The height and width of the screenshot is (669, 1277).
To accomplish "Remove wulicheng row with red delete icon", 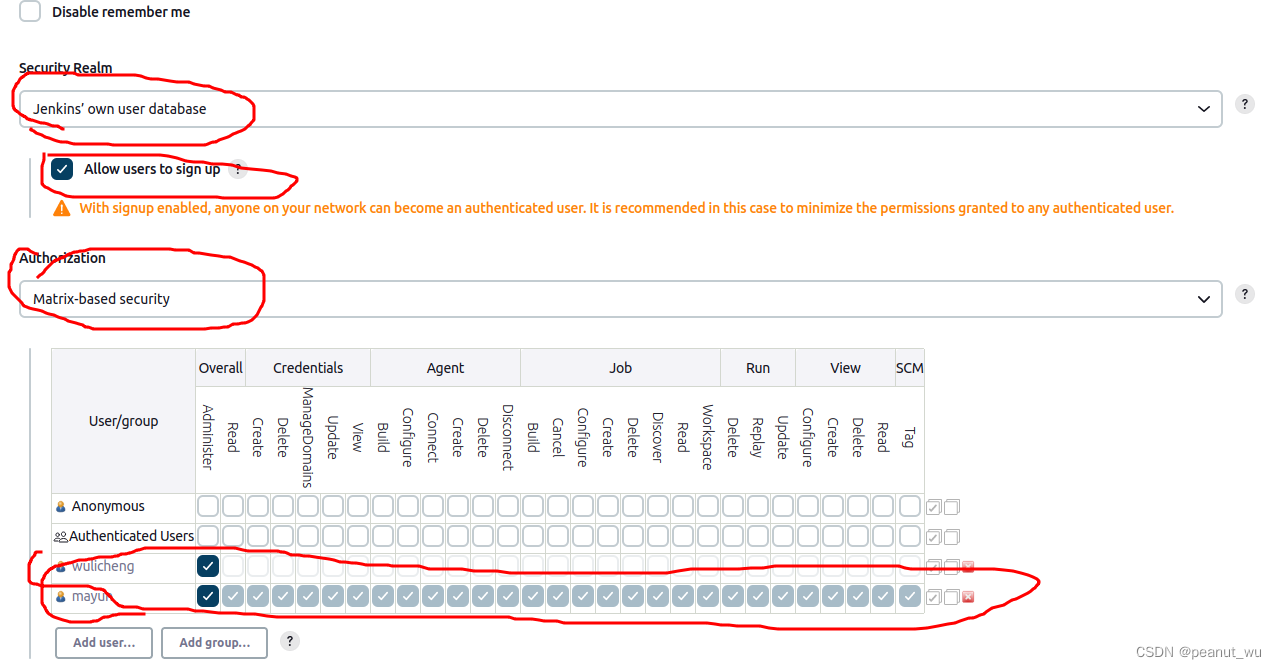I will [x=968, y=567].
